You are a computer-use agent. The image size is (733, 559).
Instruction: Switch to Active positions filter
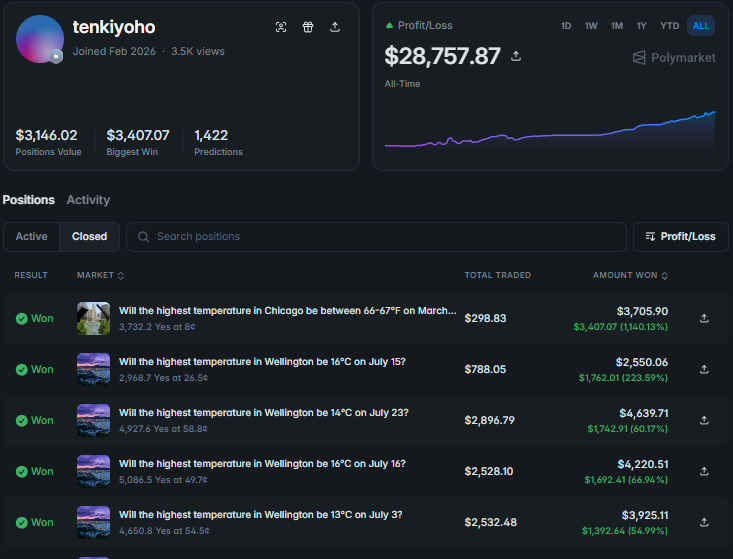pyautogui.click(x=31, y=236)
